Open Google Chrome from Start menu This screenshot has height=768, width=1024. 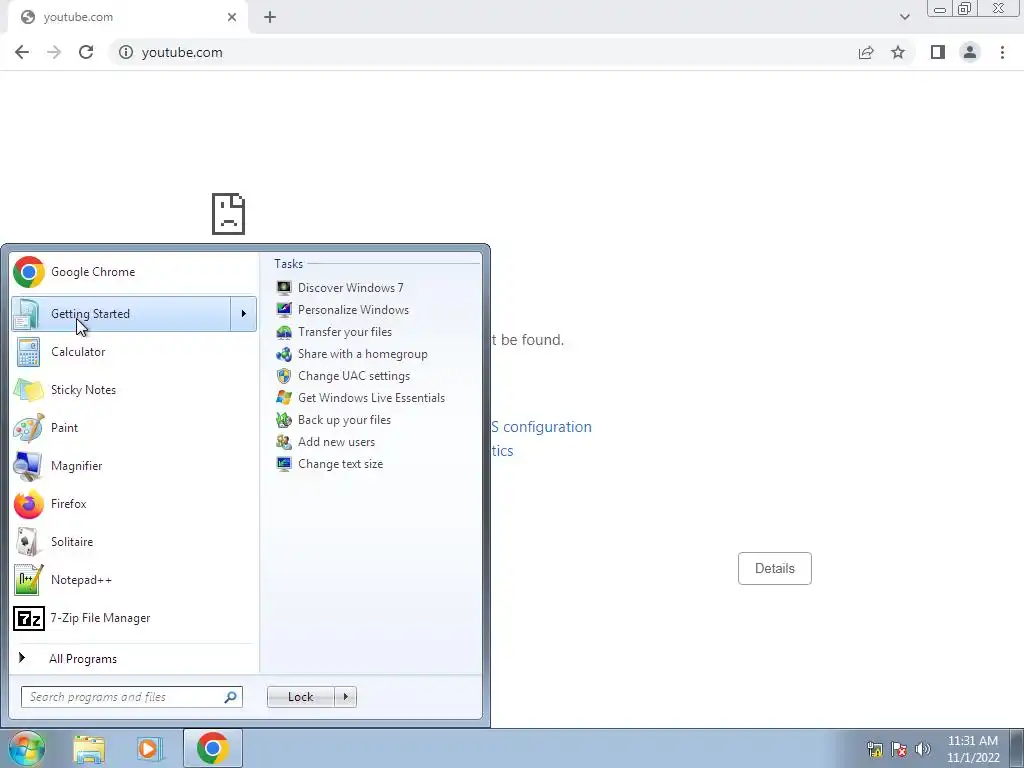pos(134,272)
